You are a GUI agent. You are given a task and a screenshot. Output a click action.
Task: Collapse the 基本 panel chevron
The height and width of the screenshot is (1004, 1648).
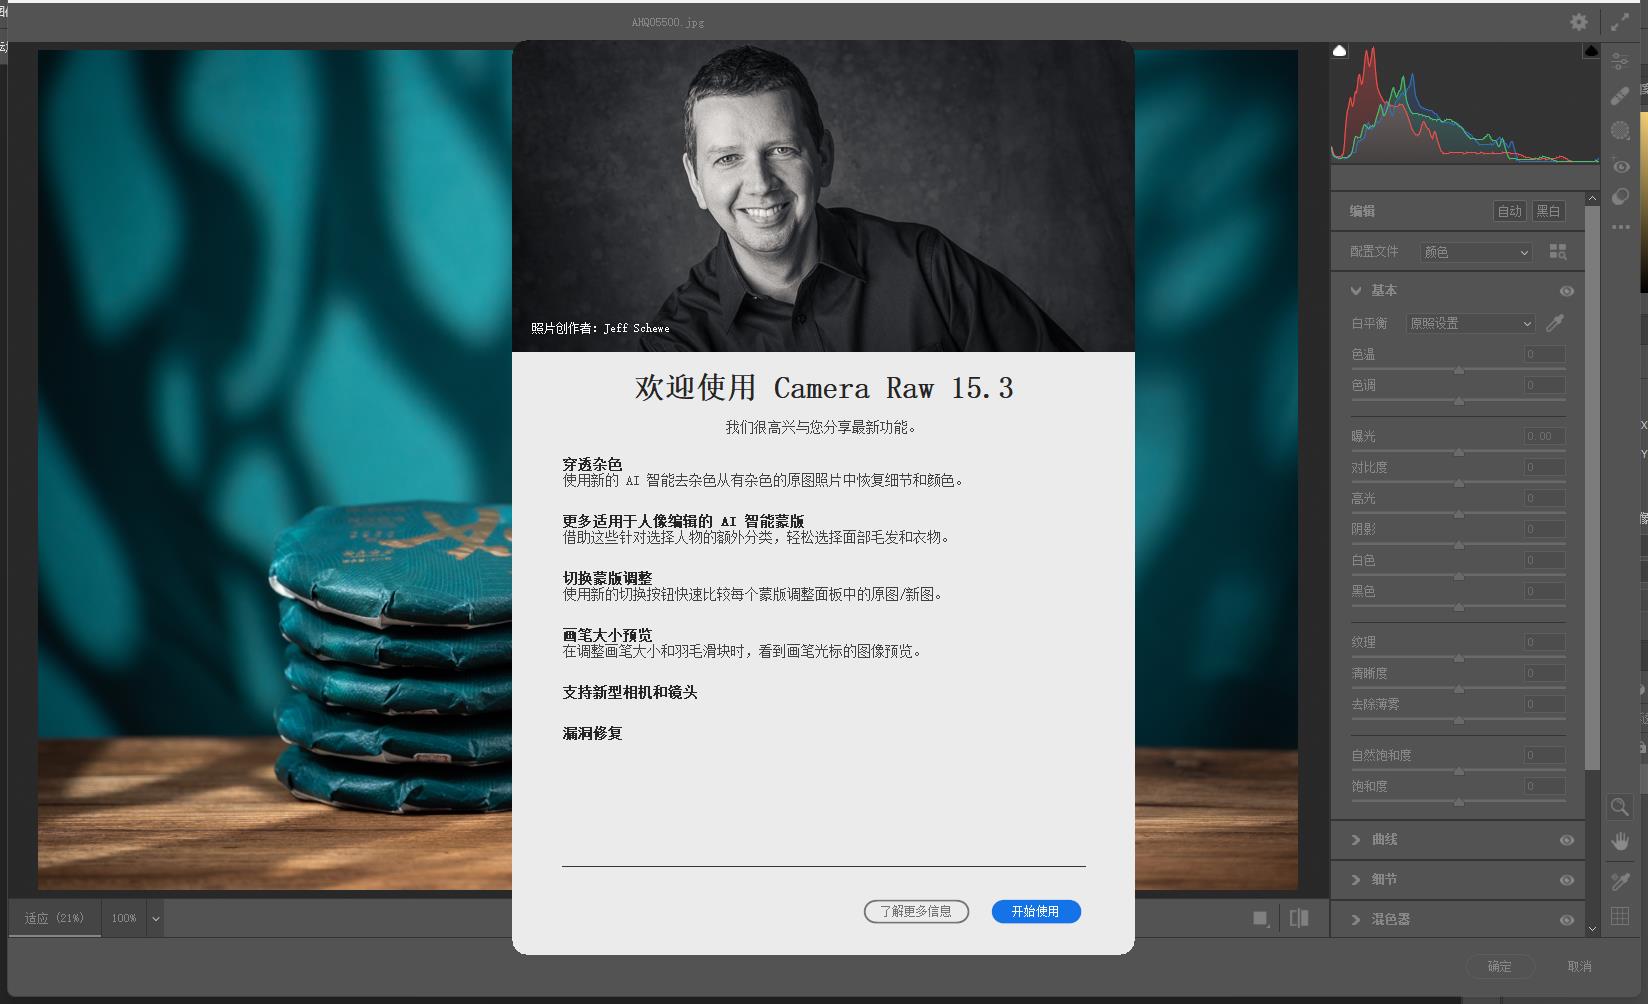tap(1356, 290)
